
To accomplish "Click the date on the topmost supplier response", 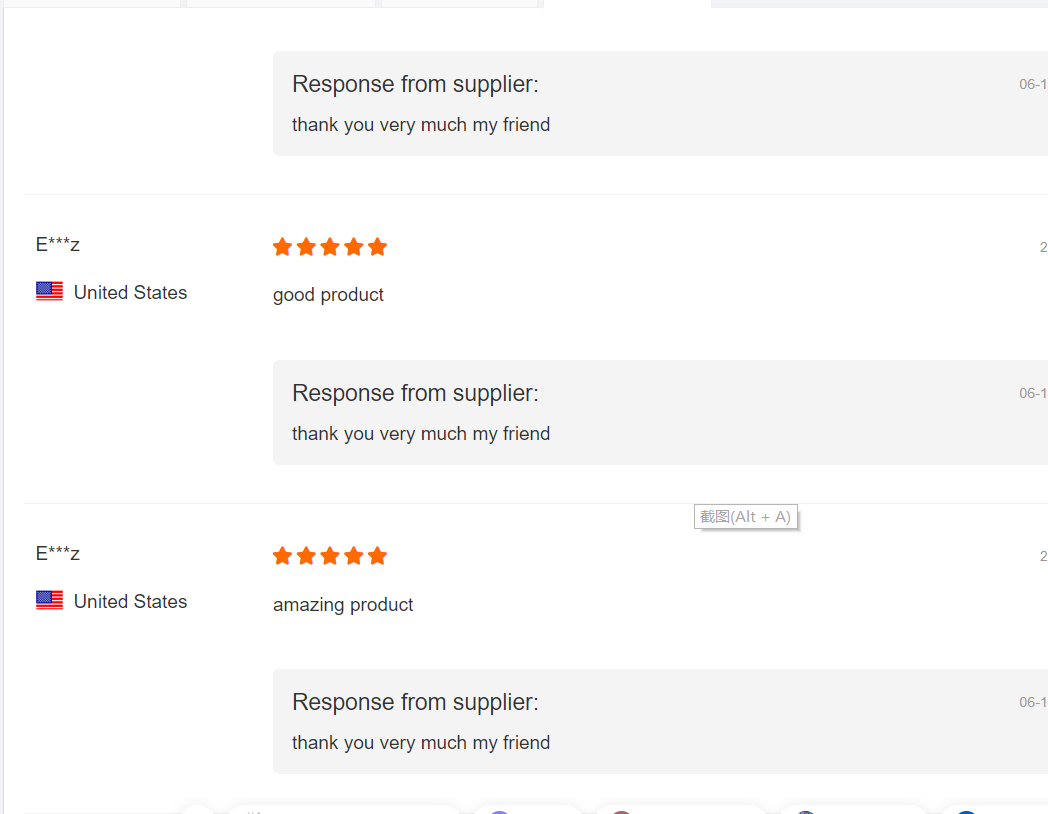I will tap(1033, 84).
